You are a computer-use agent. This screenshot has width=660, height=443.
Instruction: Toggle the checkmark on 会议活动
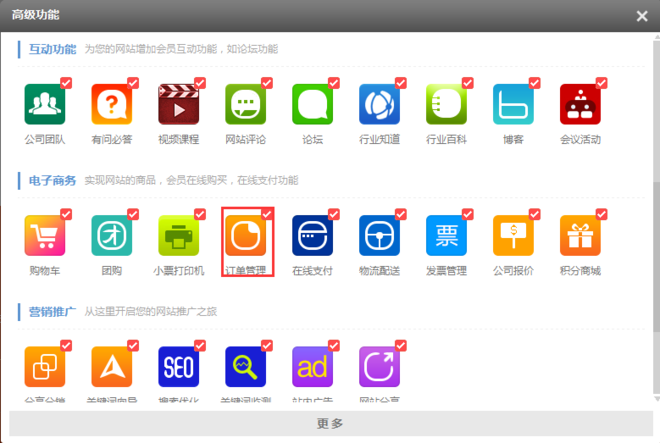tap(601, 83)
